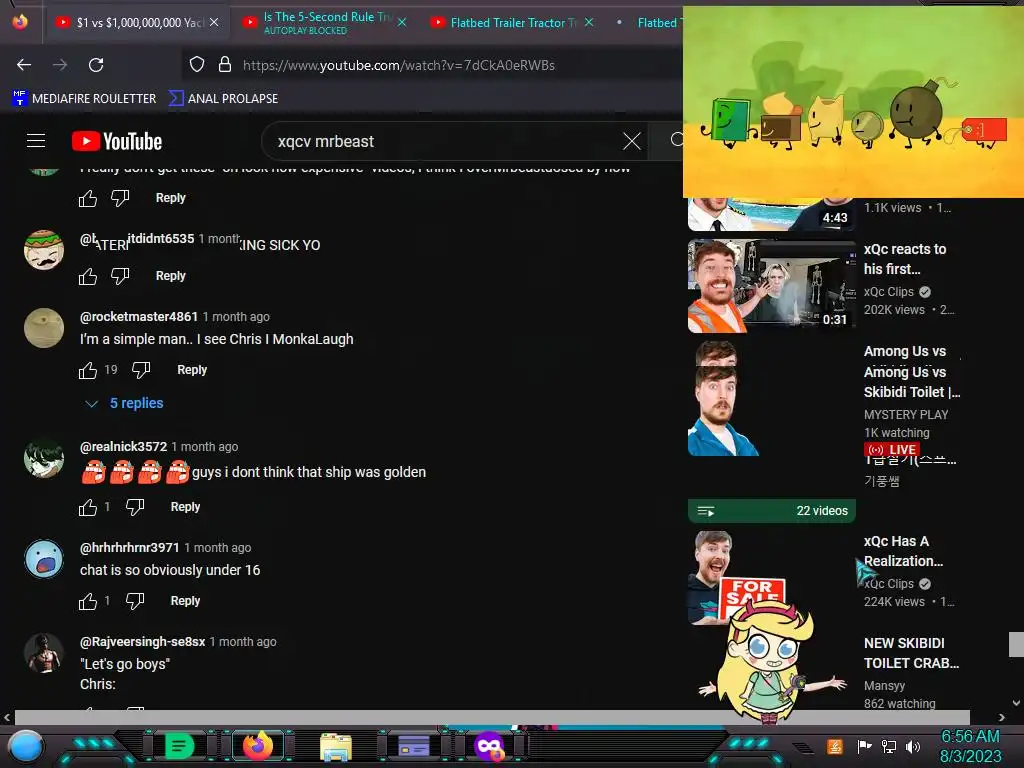Open the Start orb on the taskbar
Image resolution: width=1024 pixels, height=768 pixels.
(26, 746)
